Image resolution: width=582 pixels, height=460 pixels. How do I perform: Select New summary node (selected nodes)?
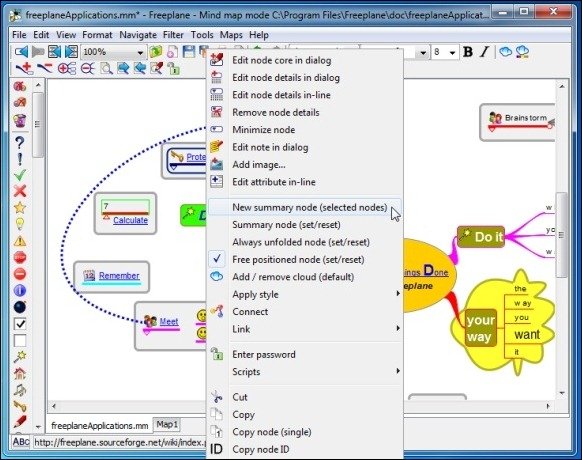(304, 207)
